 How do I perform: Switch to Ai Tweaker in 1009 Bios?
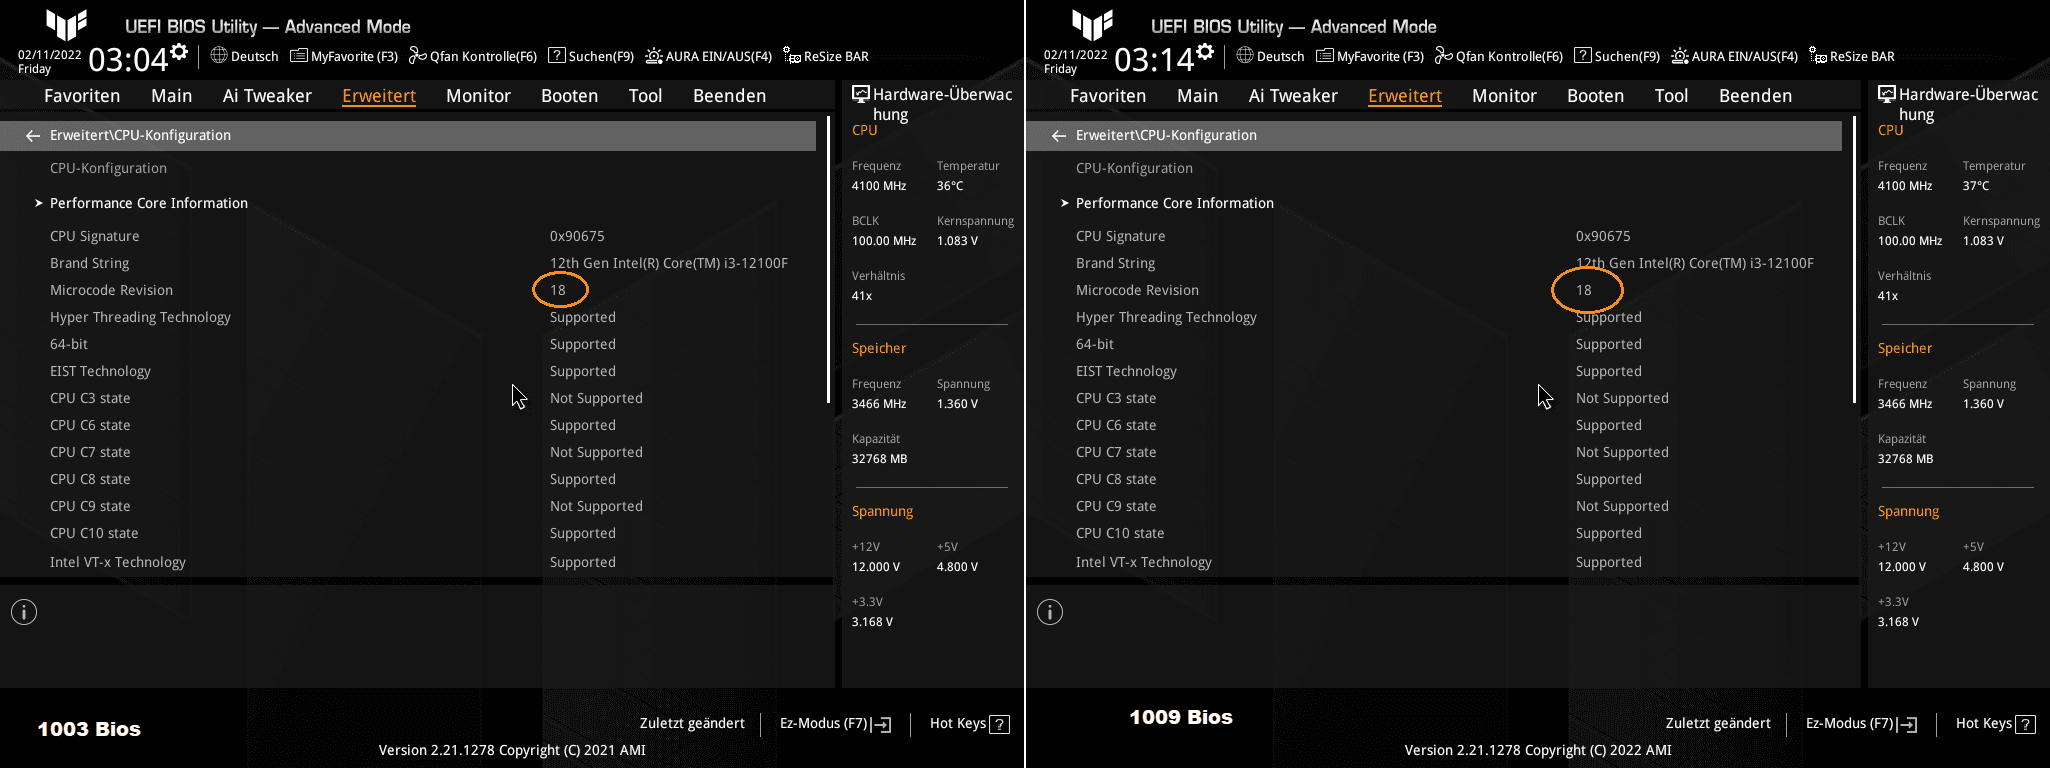[1293, 96]
